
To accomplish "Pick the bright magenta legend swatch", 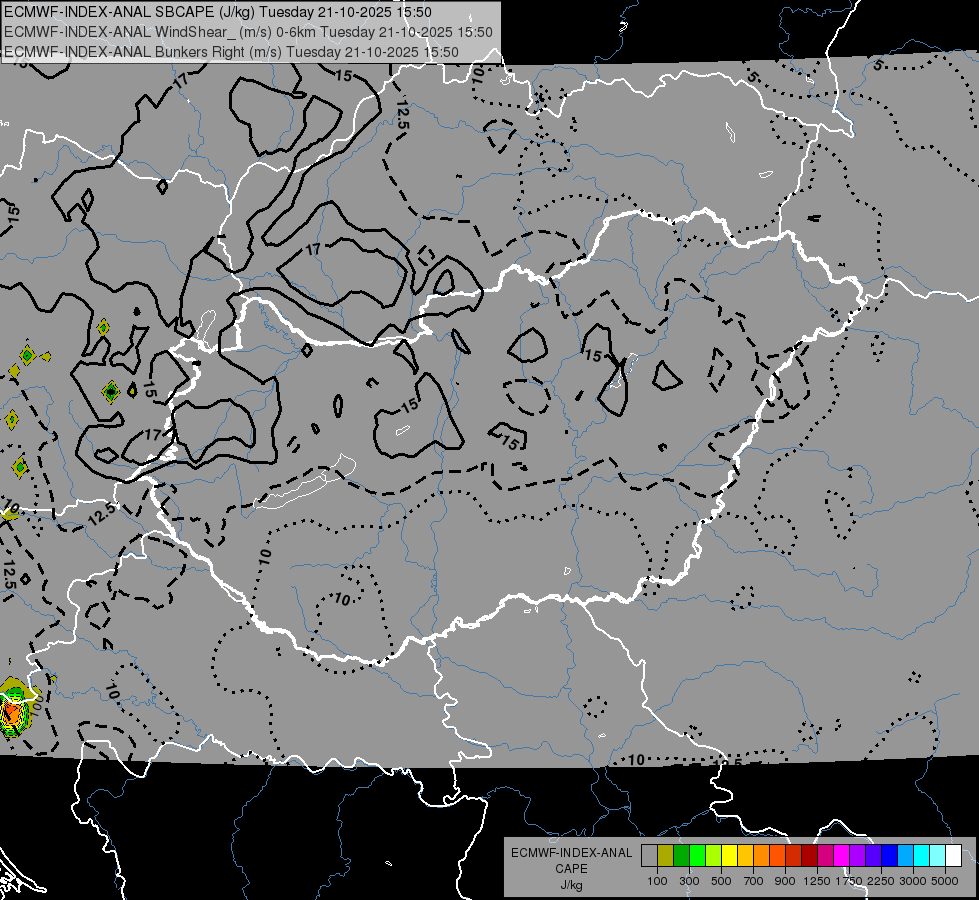I will 841,855.
